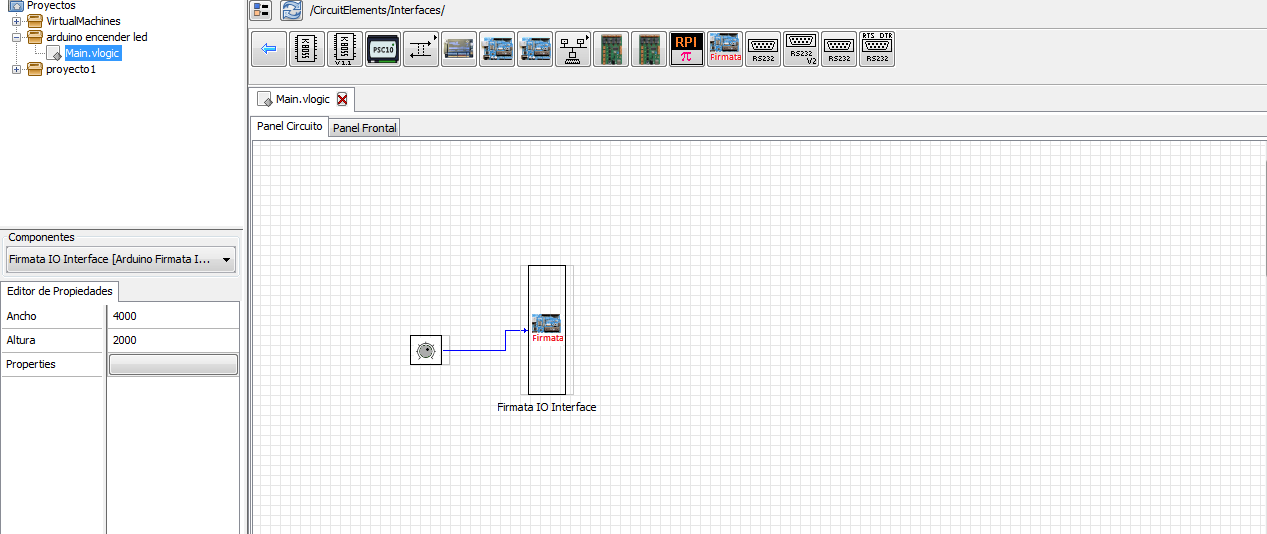Click the Altura value field 2000
Viewport: 1267px width, 534px height.
[173, 340]
